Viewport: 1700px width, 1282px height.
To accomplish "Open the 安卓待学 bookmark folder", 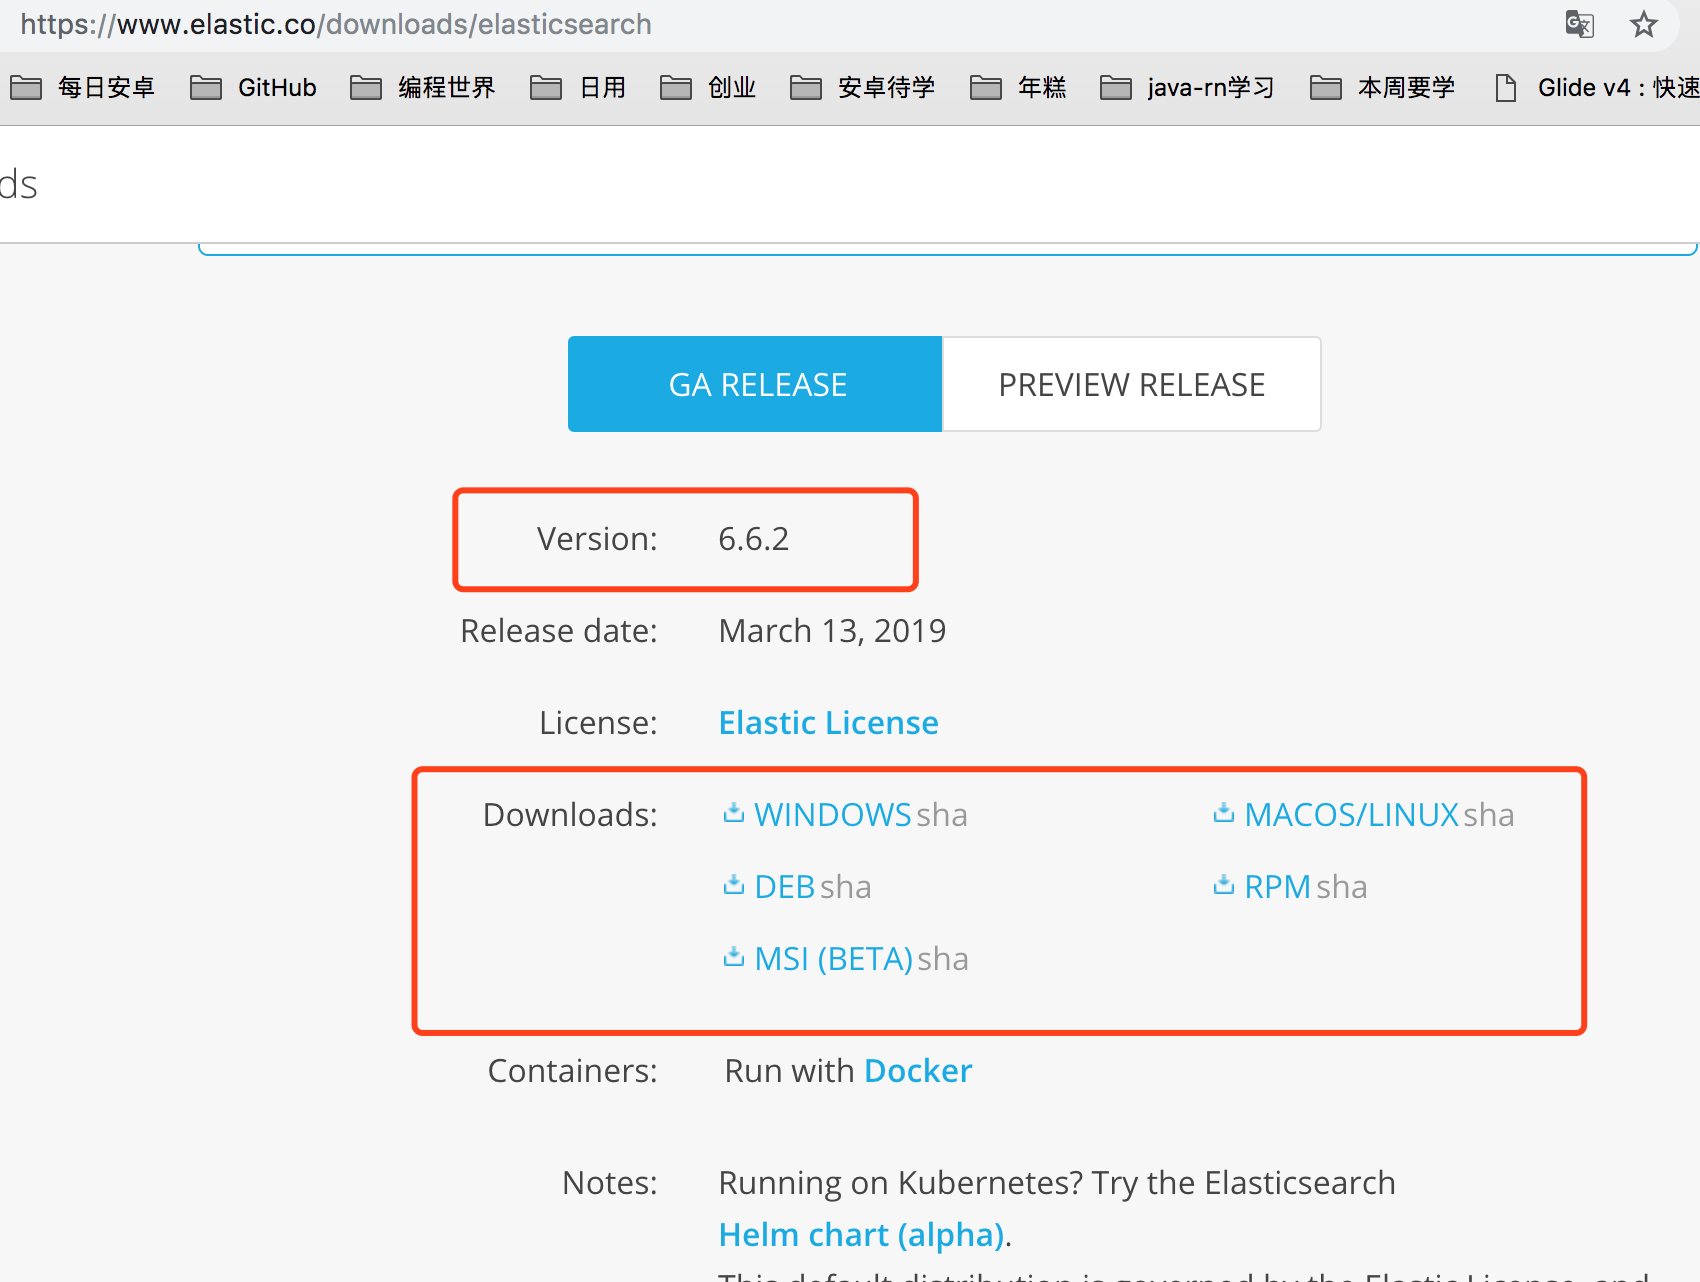I will [863, 88].
